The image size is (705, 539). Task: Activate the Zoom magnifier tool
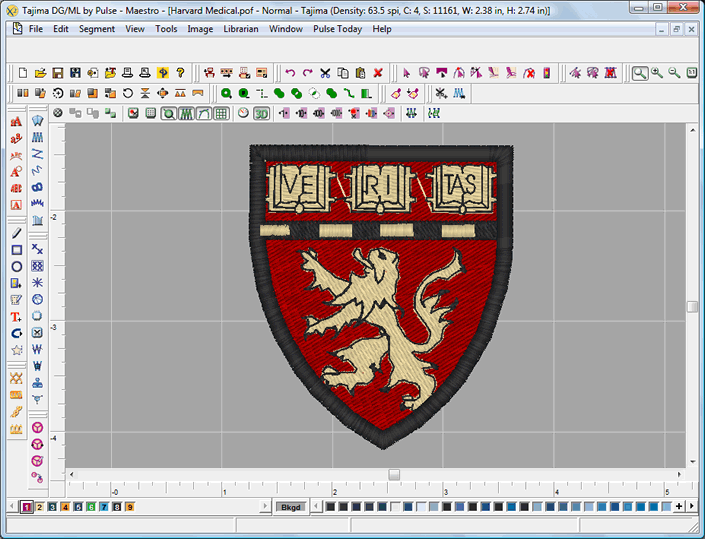click(640, 73)
